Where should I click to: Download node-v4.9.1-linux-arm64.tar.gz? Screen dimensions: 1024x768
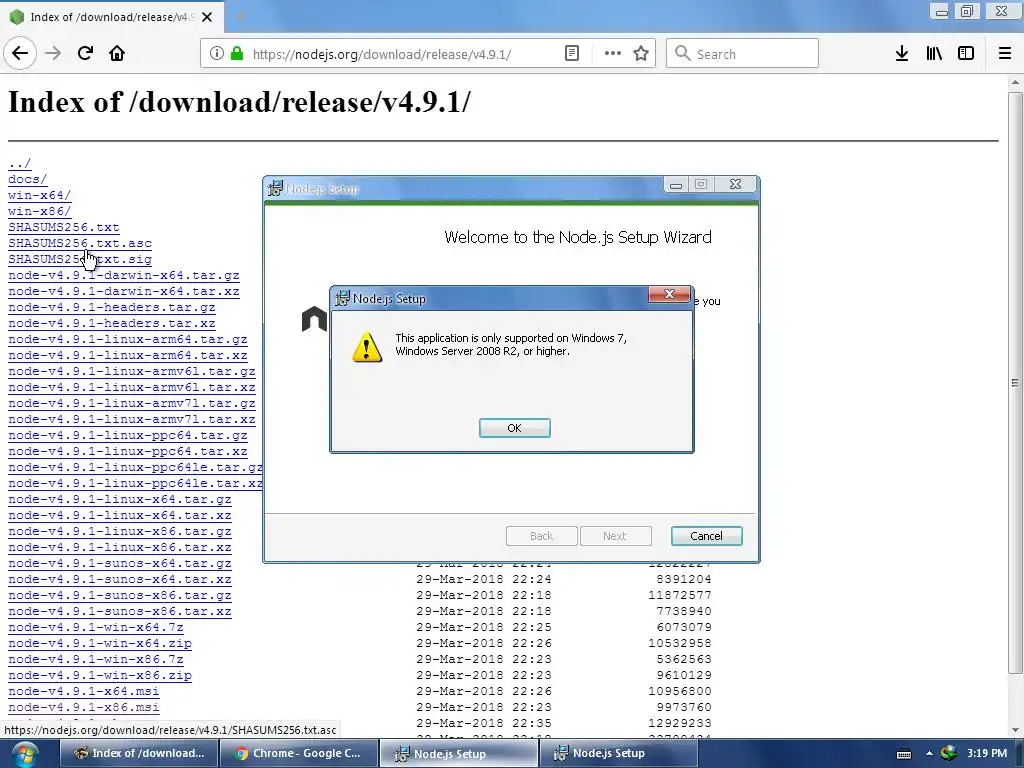click(x=127, y=340)
